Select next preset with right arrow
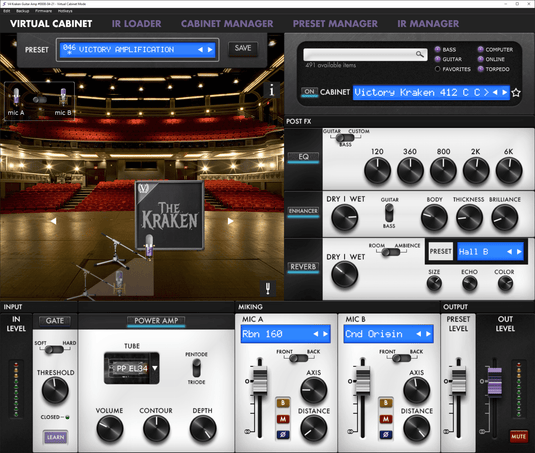This screenshot has height=453, width=535. [210, 50]
